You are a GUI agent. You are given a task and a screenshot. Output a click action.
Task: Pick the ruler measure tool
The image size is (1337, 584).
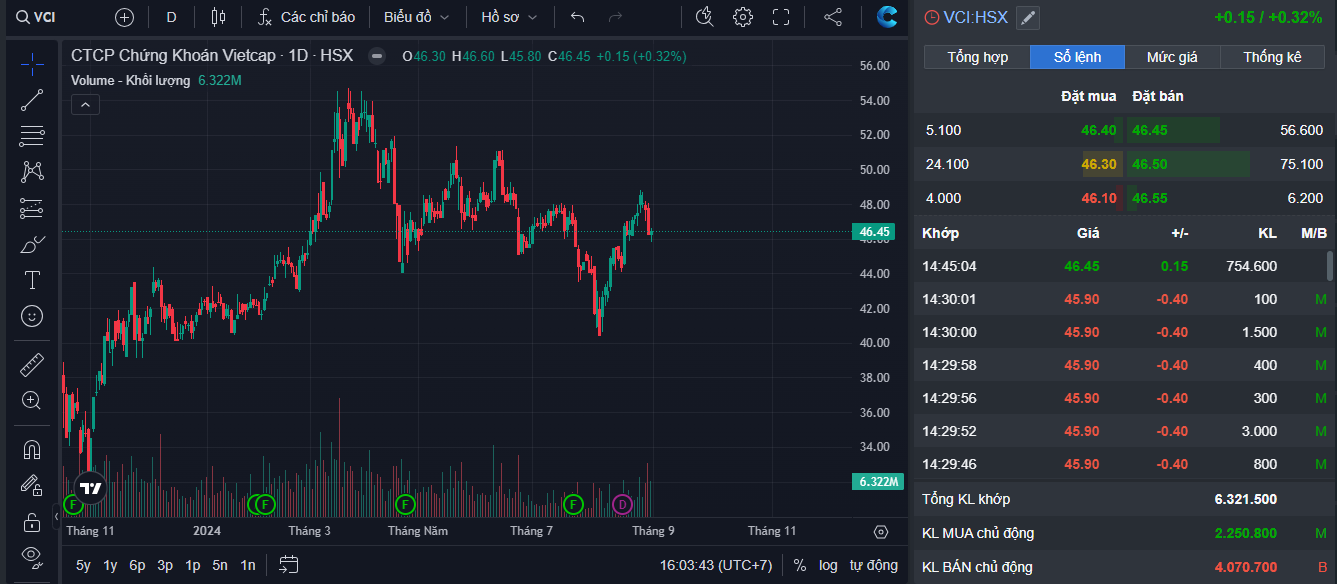[x=32, y=365]
